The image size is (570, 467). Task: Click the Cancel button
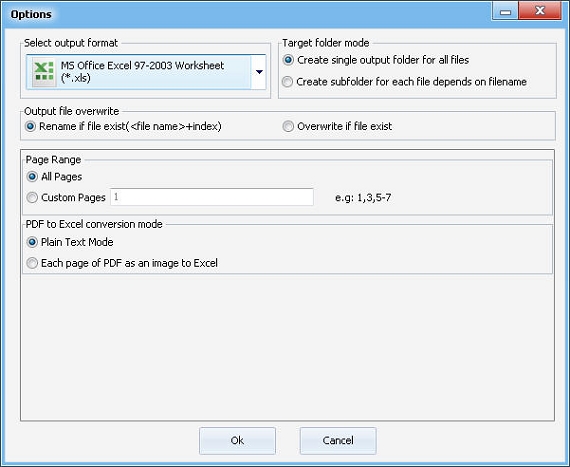(338, 440)
